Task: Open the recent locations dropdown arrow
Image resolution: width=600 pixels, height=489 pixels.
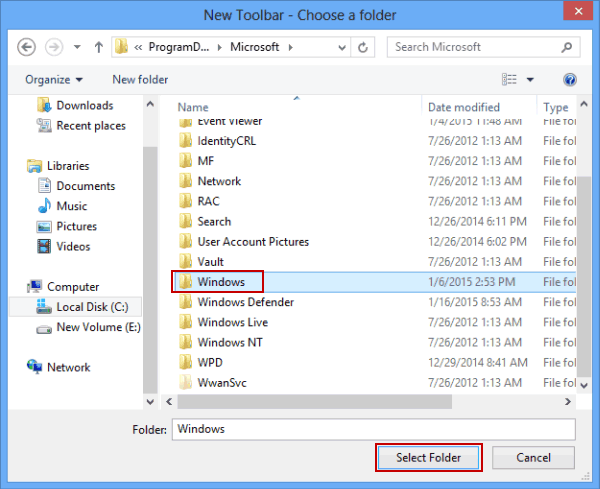Action: coord(77,47)
